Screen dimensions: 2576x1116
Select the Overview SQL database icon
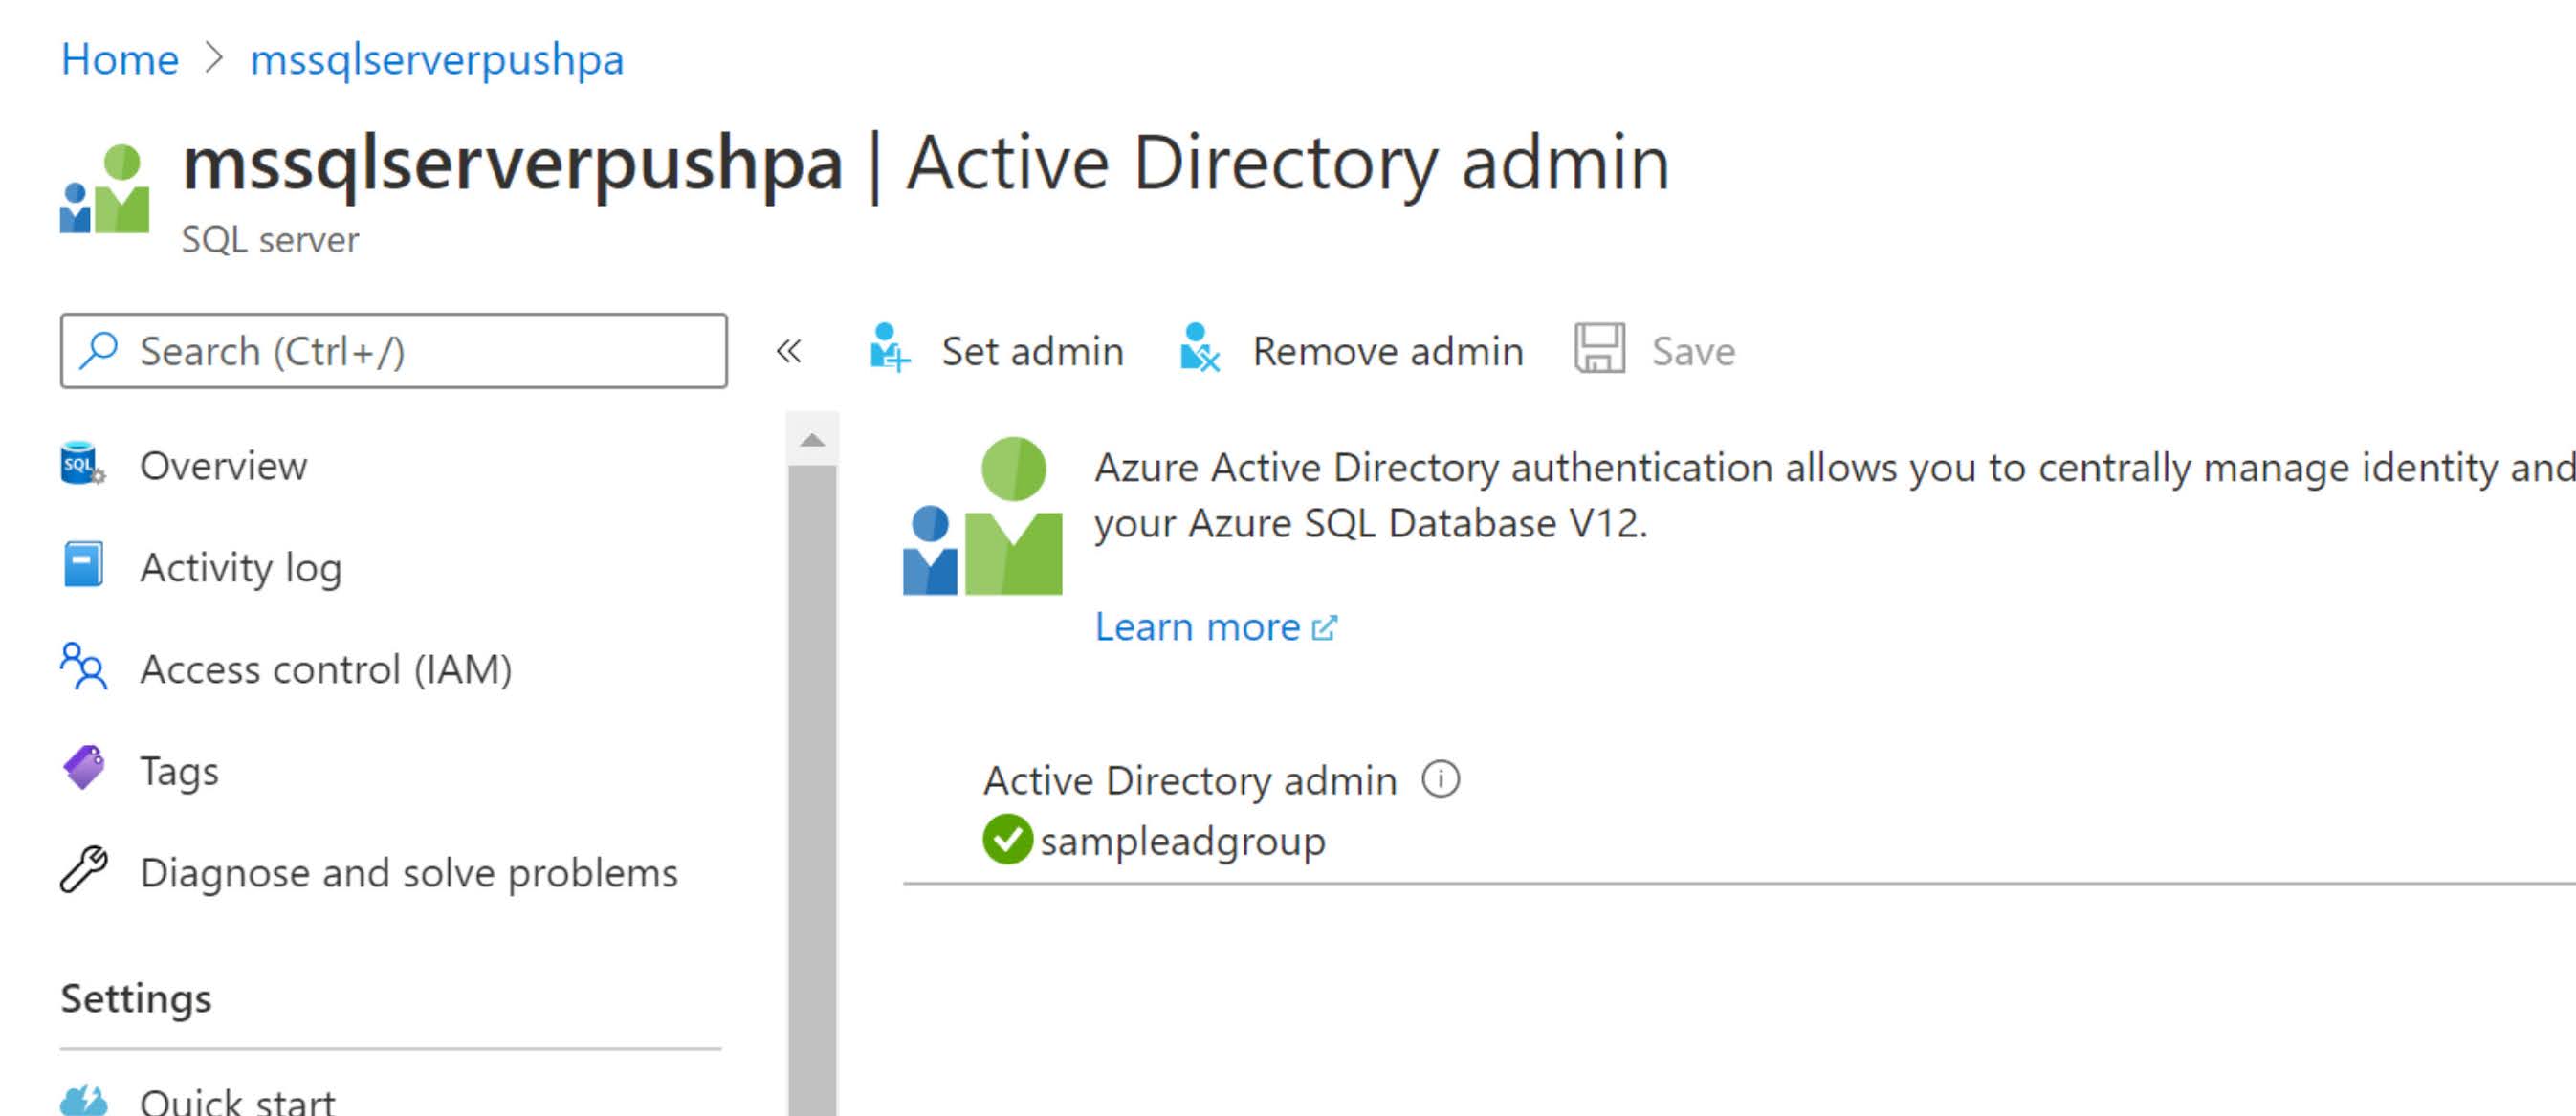(82, 465)
